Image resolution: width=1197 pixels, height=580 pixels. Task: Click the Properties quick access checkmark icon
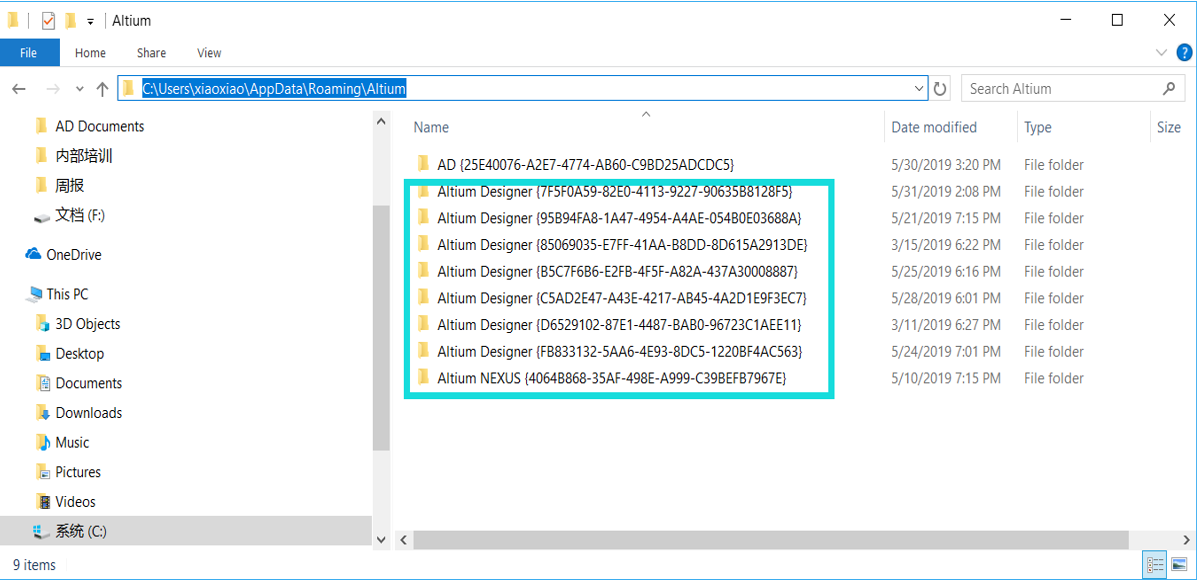(48, 21)
